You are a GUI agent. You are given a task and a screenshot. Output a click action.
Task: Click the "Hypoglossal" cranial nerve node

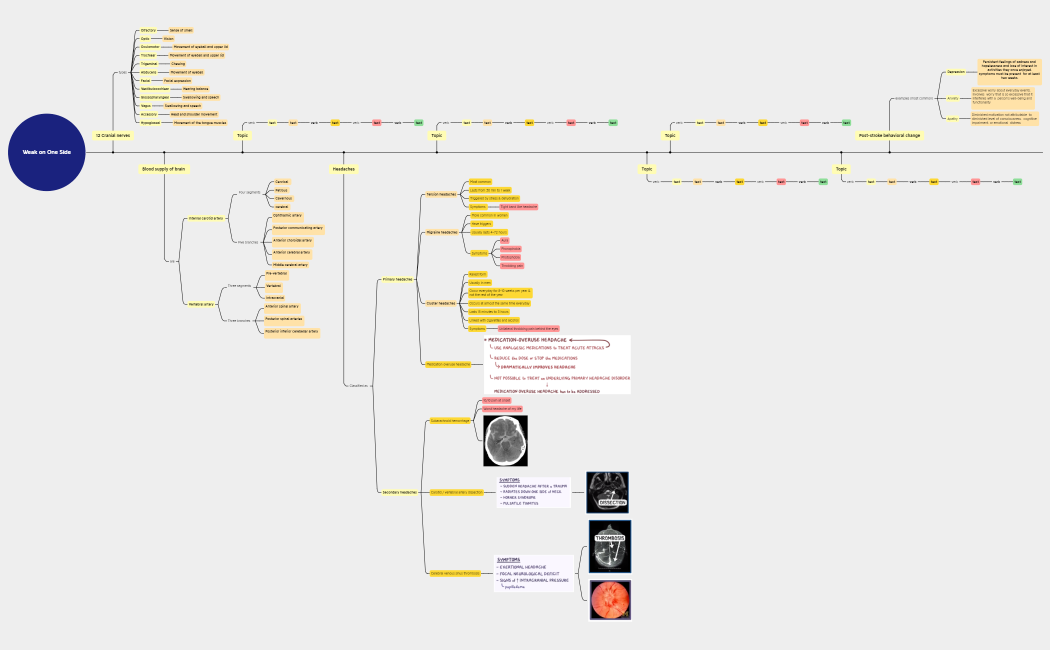click(x=150, y=123)
